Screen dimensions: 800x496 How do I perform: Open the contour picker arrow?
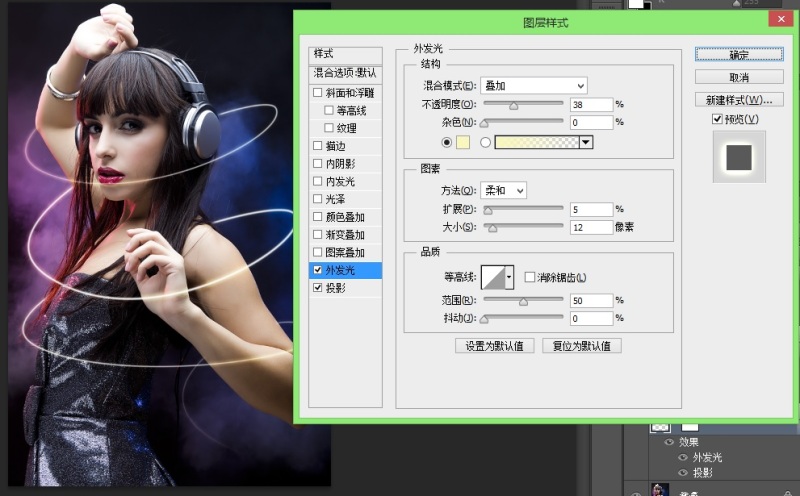(509, 277)
